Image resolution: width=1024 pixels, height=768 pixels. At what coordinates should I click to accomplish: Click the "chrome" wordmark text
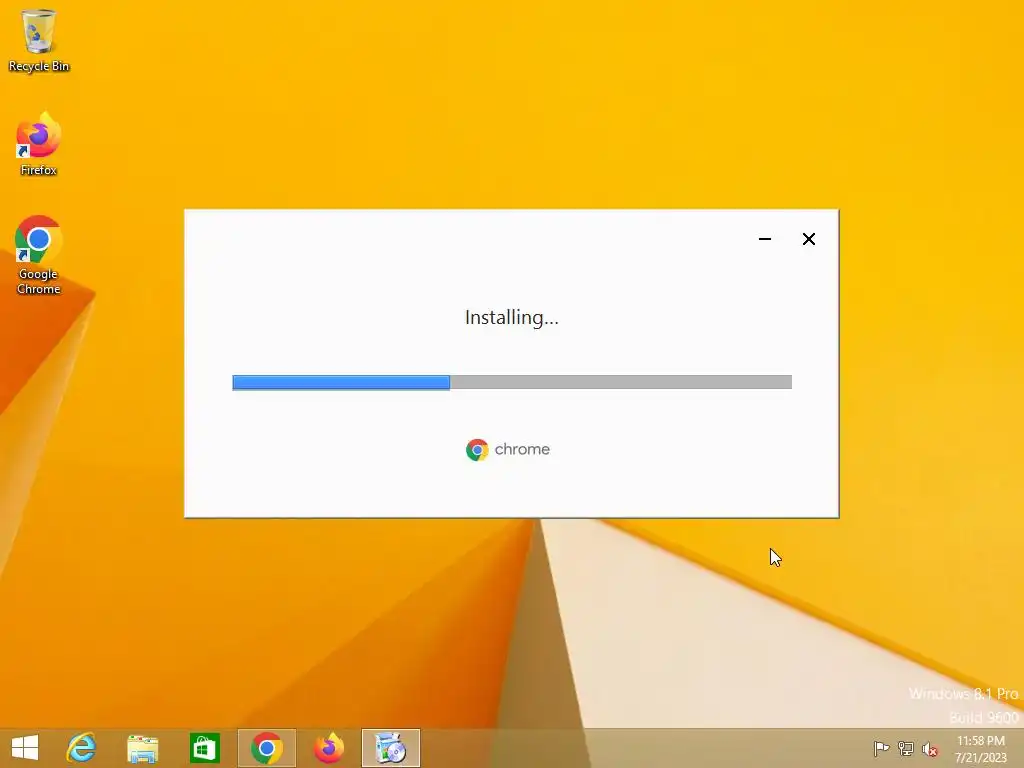click(522, 449)
